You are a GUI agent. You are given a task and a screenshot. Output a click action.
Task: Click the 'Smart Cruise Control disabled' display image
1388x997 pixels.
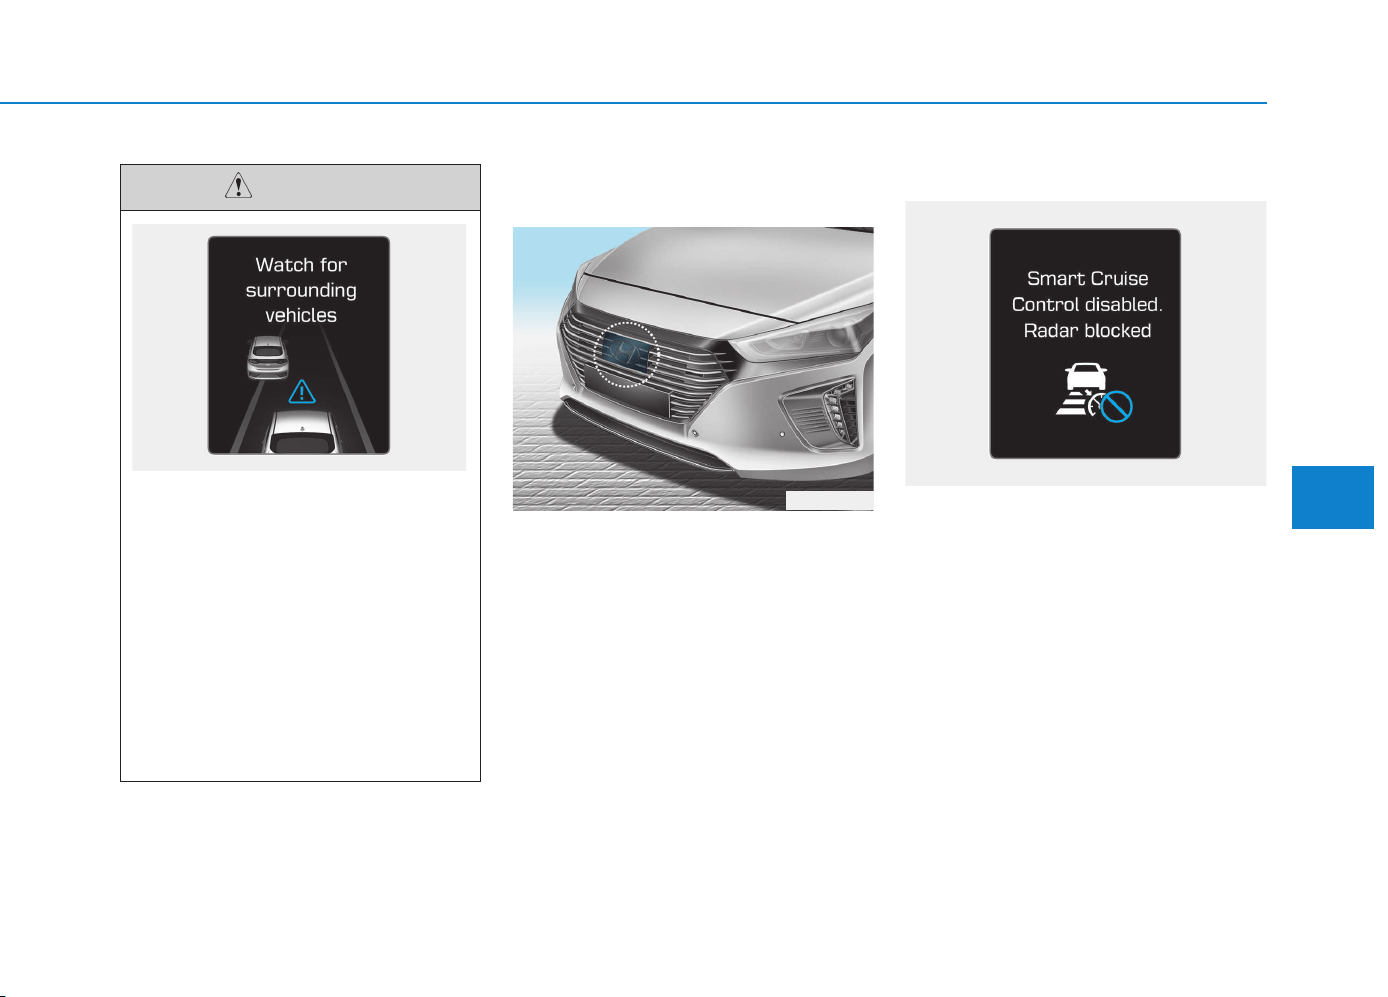[x=1085, y=344]
